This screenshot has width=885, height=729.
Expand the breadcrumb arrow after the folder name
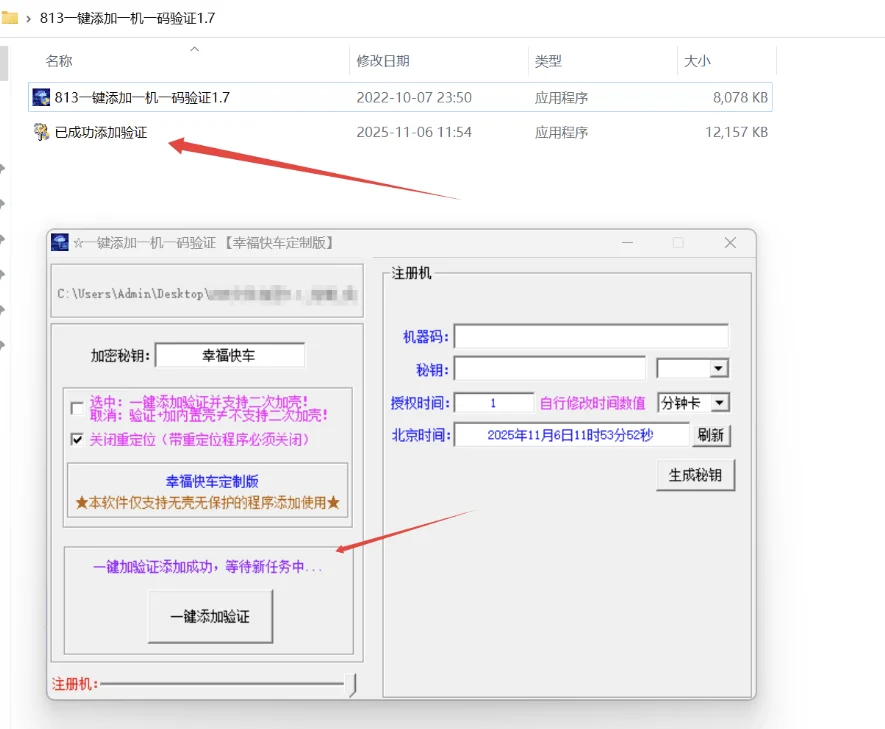[x=30, y=17]
